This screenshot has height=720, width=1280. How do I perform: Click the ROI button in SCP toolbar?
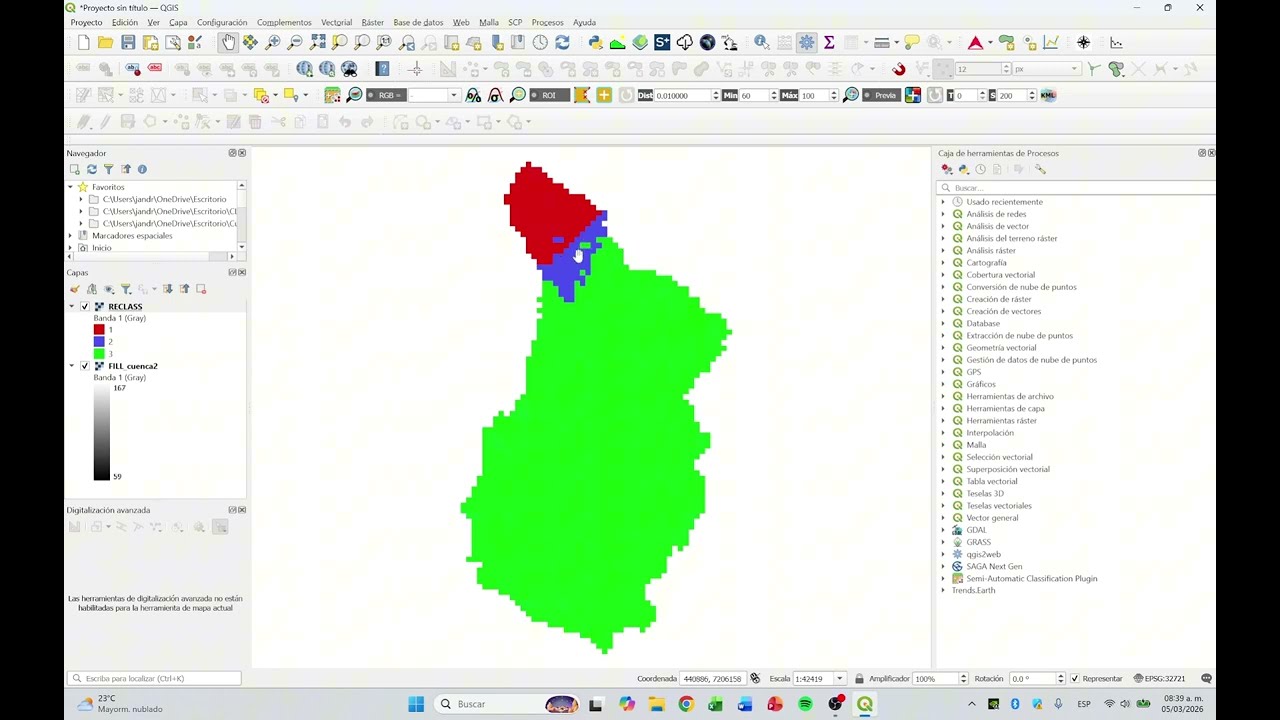tap(549, 95)
